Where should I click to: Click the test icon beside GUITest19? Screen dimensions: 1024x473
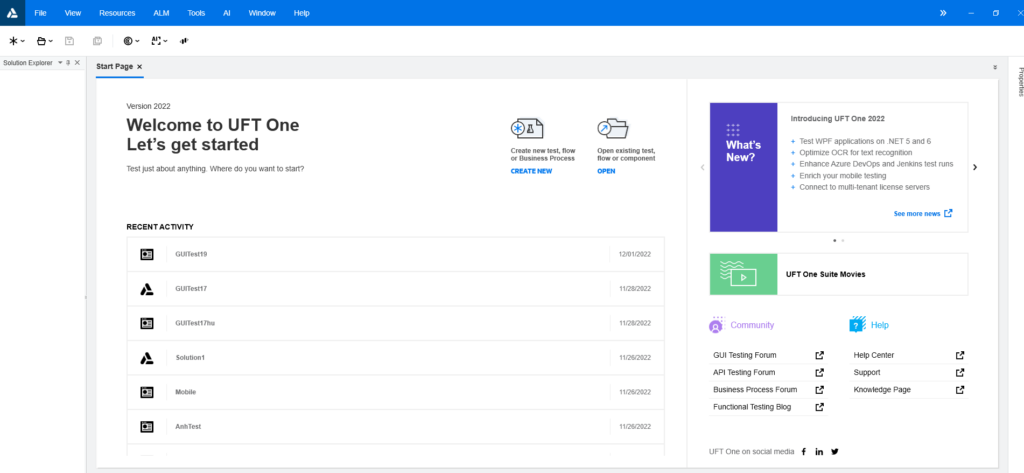click(147, 254)
